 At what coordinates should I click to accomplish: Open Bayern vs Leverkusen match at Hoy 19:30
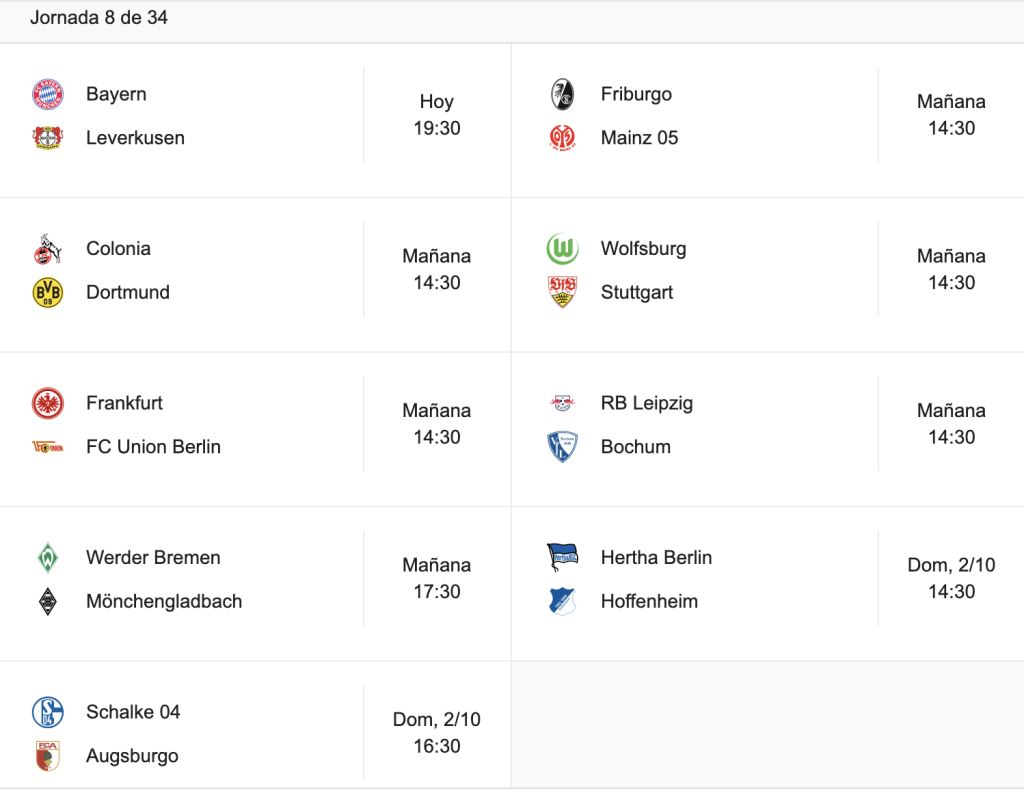[436, 115]
